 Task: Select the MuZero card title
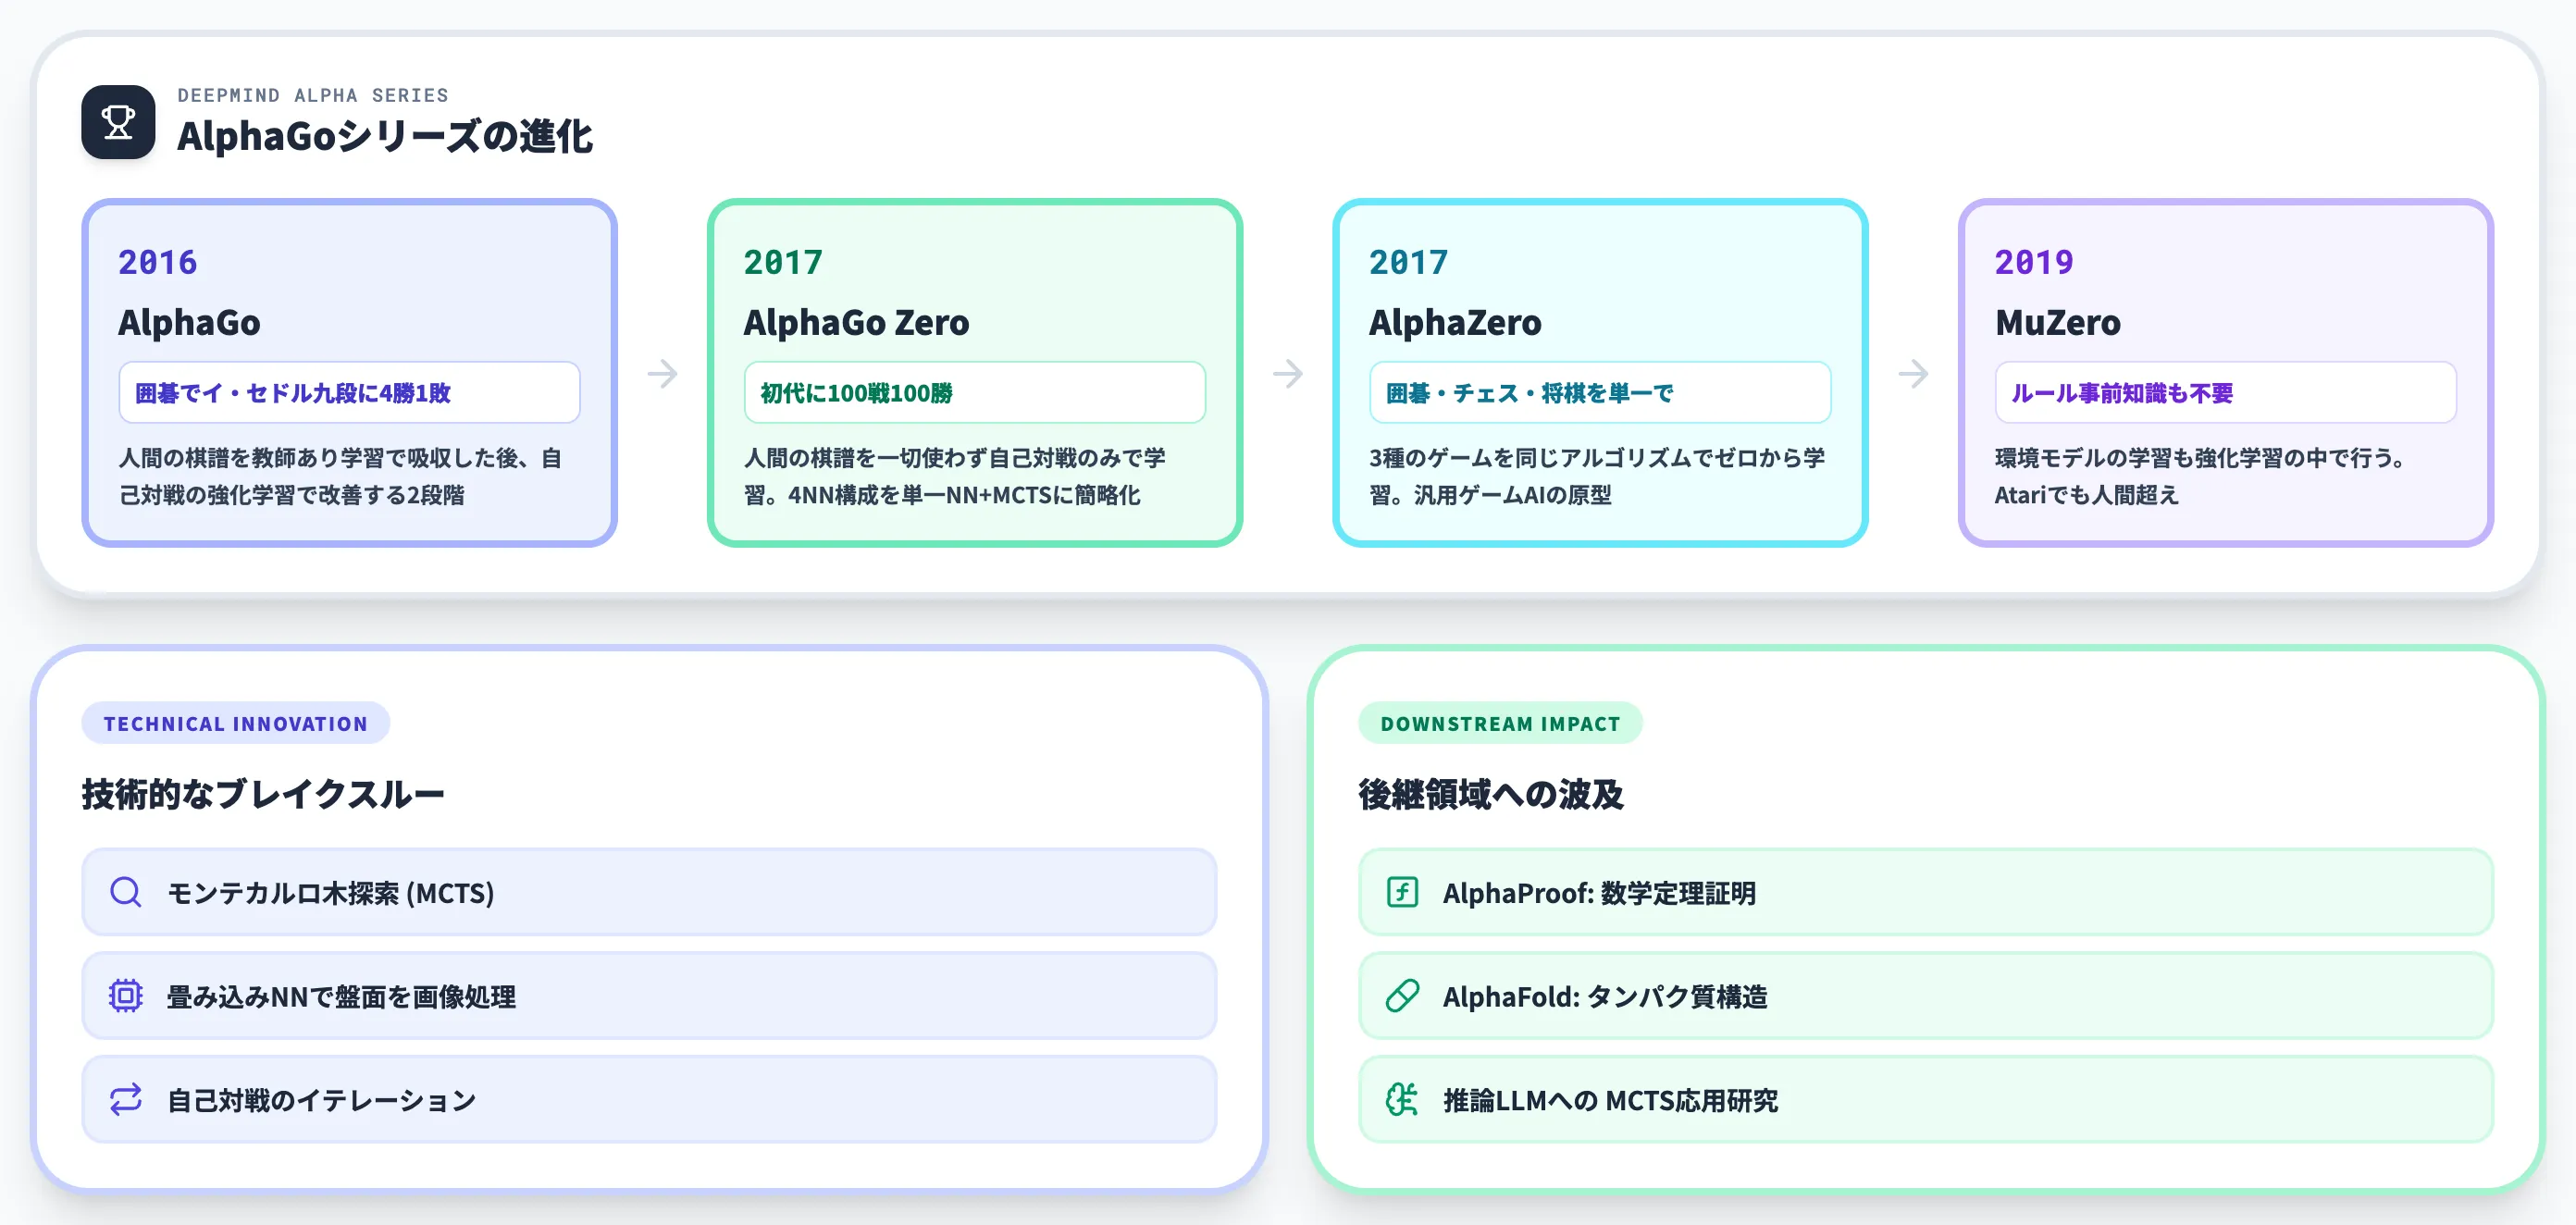coord(2057,322)
